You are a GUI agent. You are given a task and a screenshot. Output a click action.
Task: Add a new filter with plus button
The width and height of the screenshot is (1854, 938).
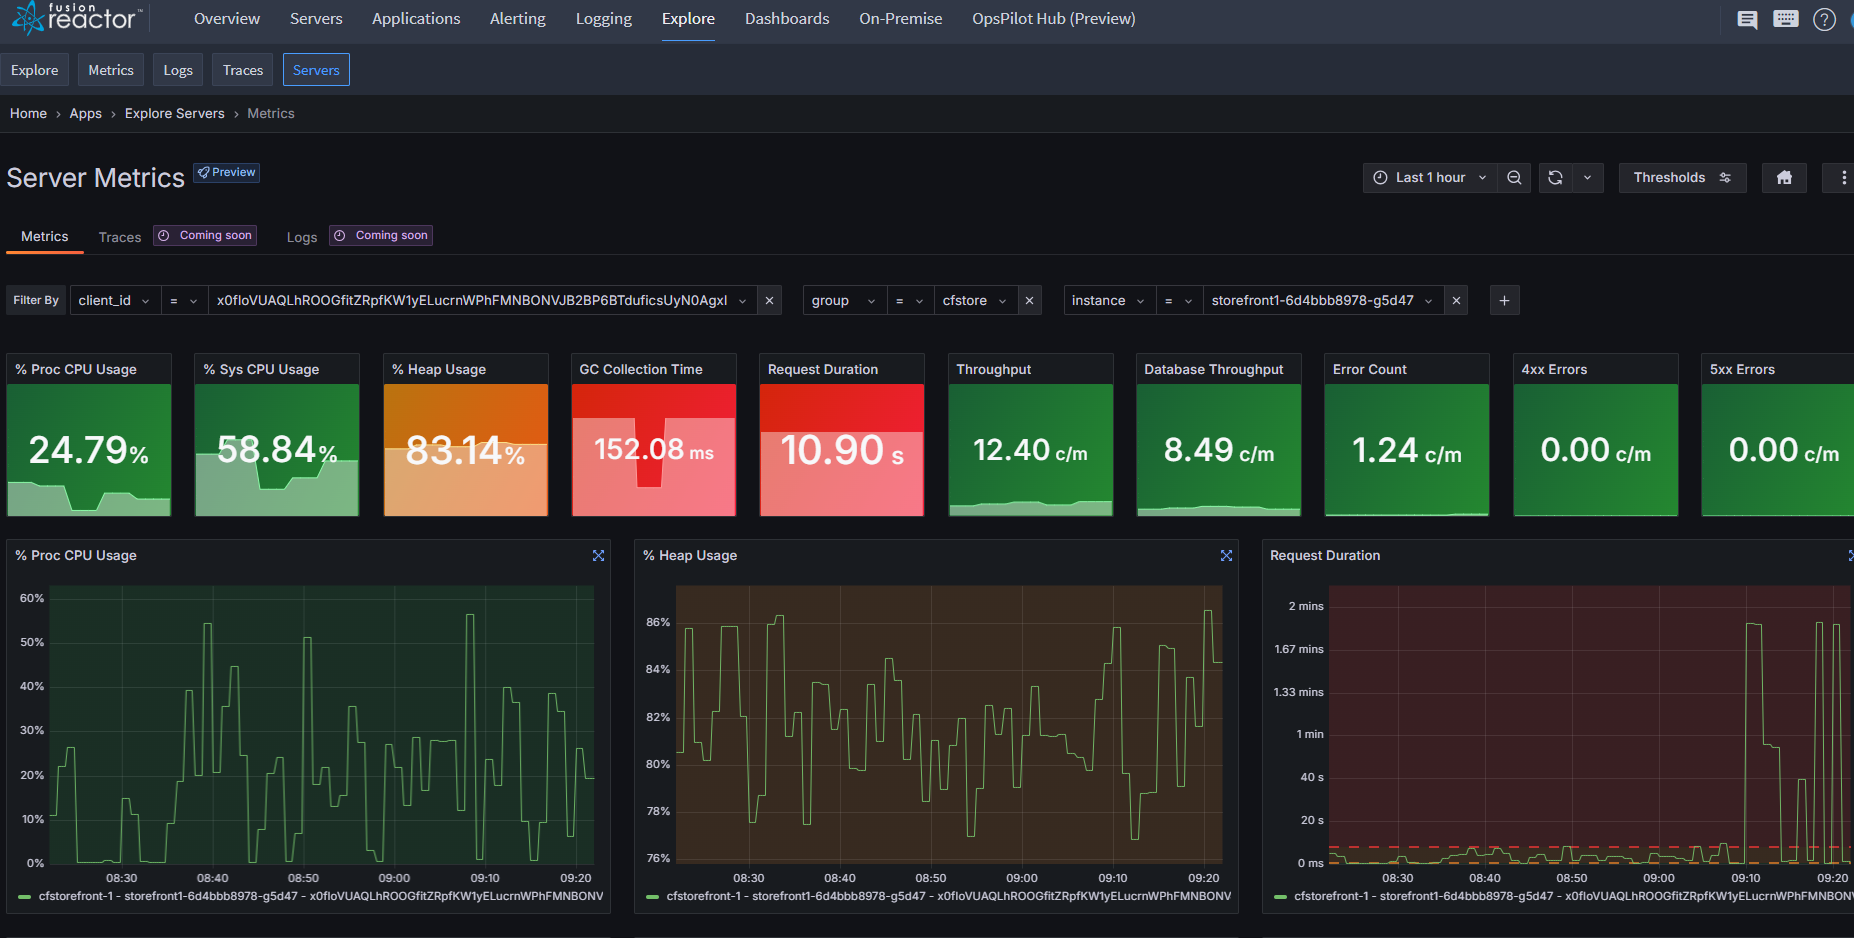click(1504, 301)
